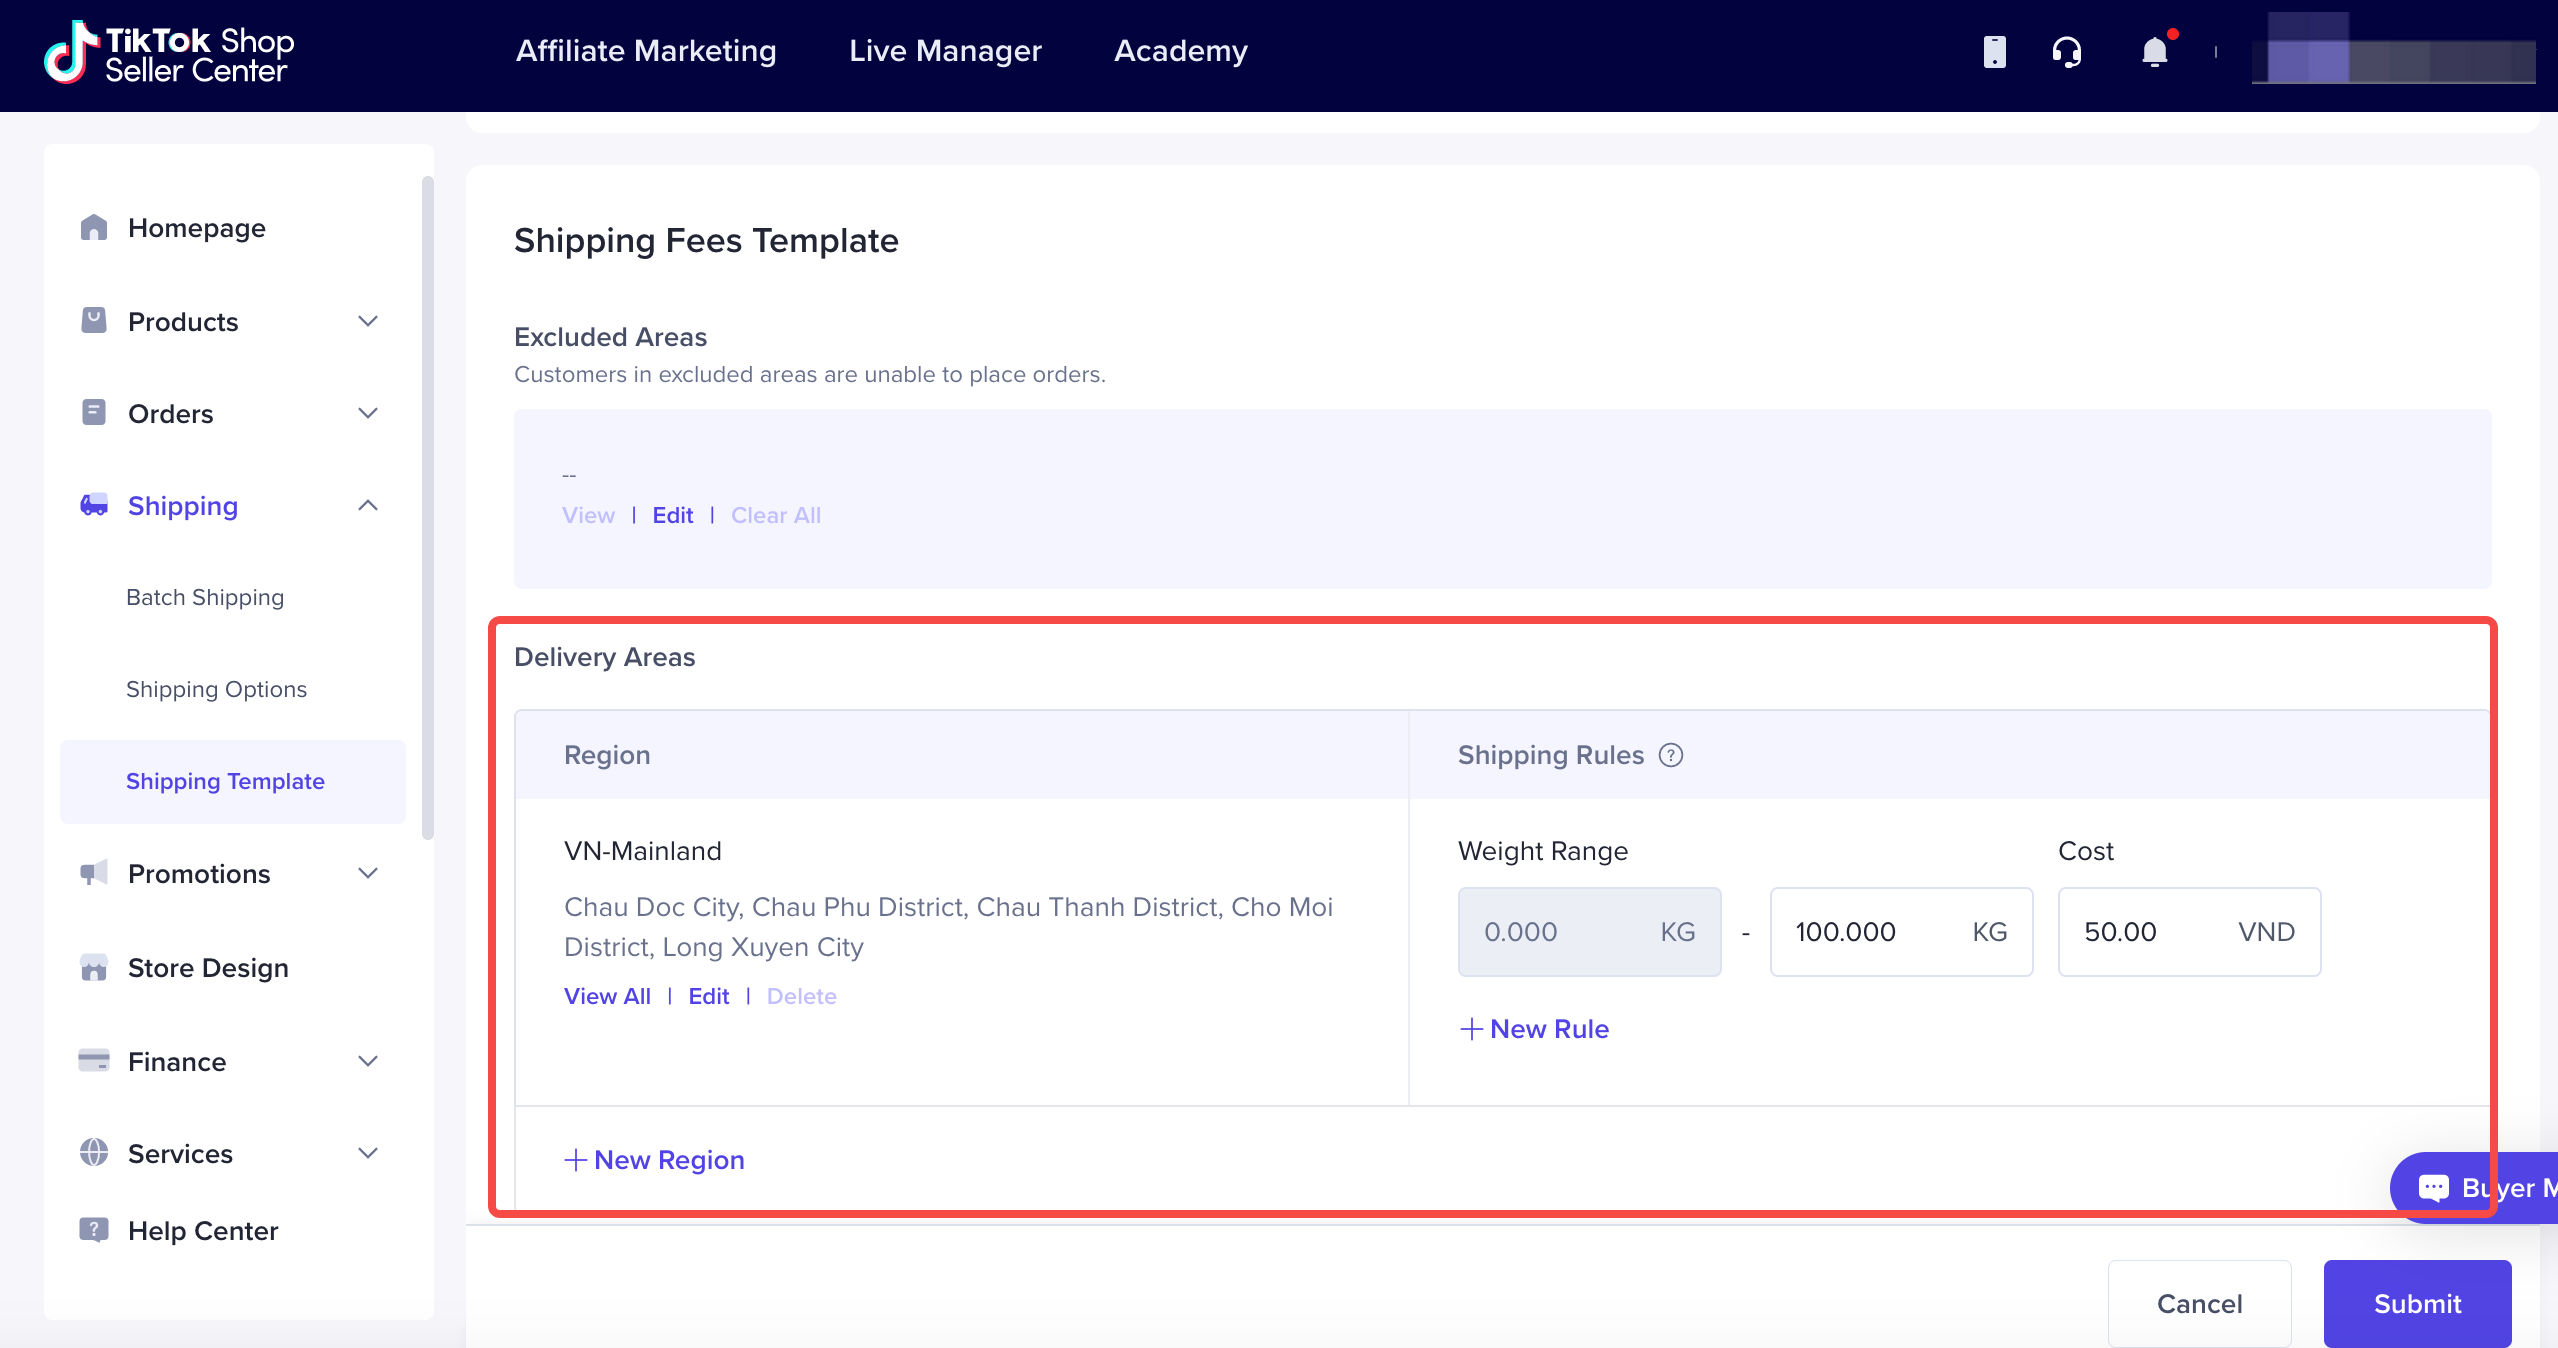Open the headset support icon
The height and width of the screenshot is (1348, 2558).
tap(2066, 51)
